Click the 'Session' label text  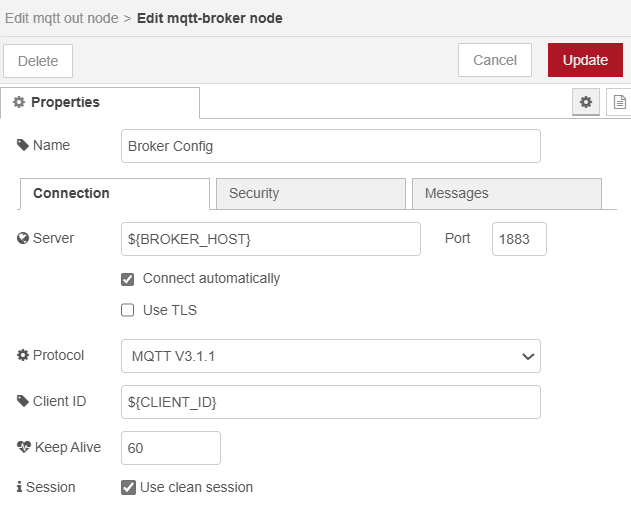point(50,487)
